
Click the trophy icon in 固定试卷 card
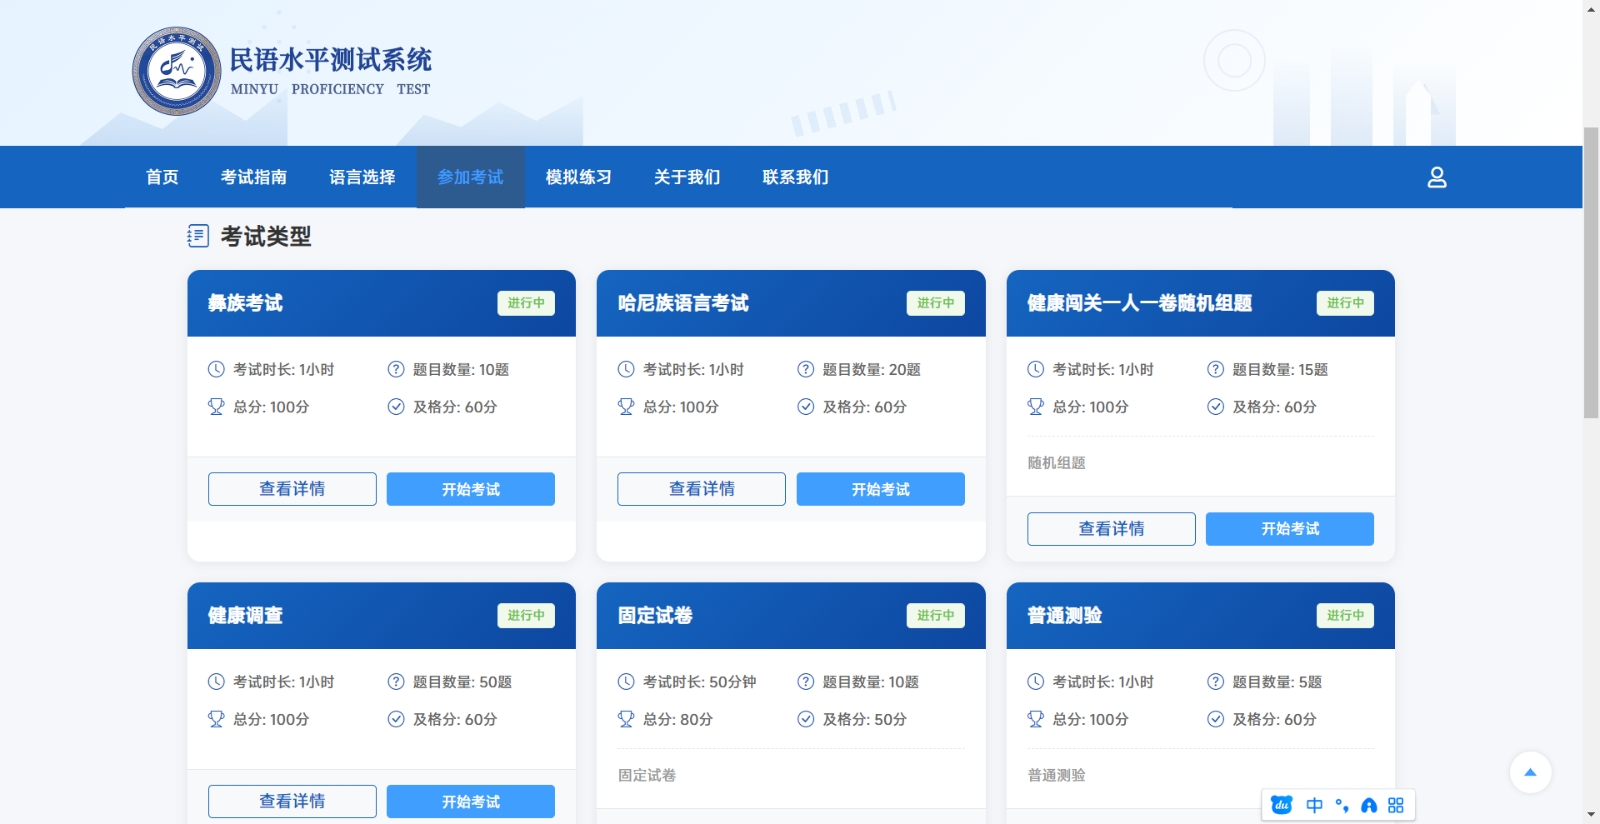pyautogui.click(x=626, y=719)
